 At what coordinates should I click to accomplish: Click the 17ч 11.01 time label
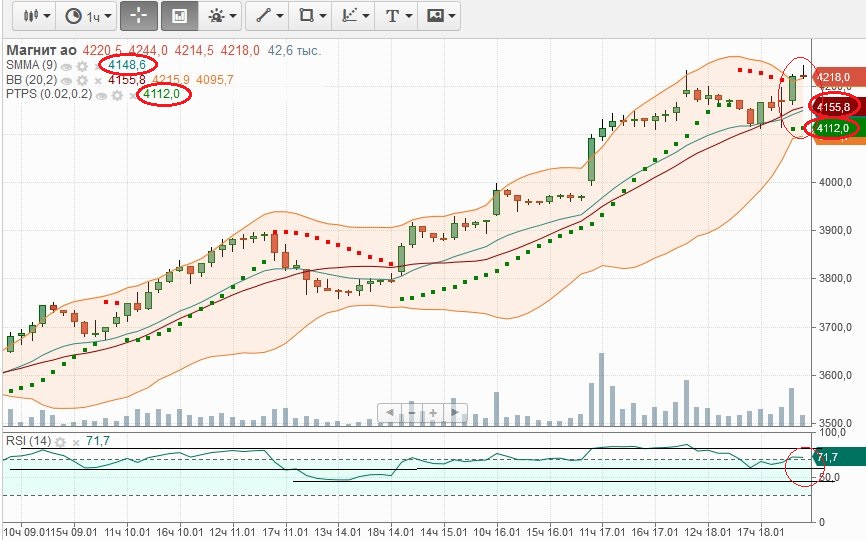pos(286,532)
